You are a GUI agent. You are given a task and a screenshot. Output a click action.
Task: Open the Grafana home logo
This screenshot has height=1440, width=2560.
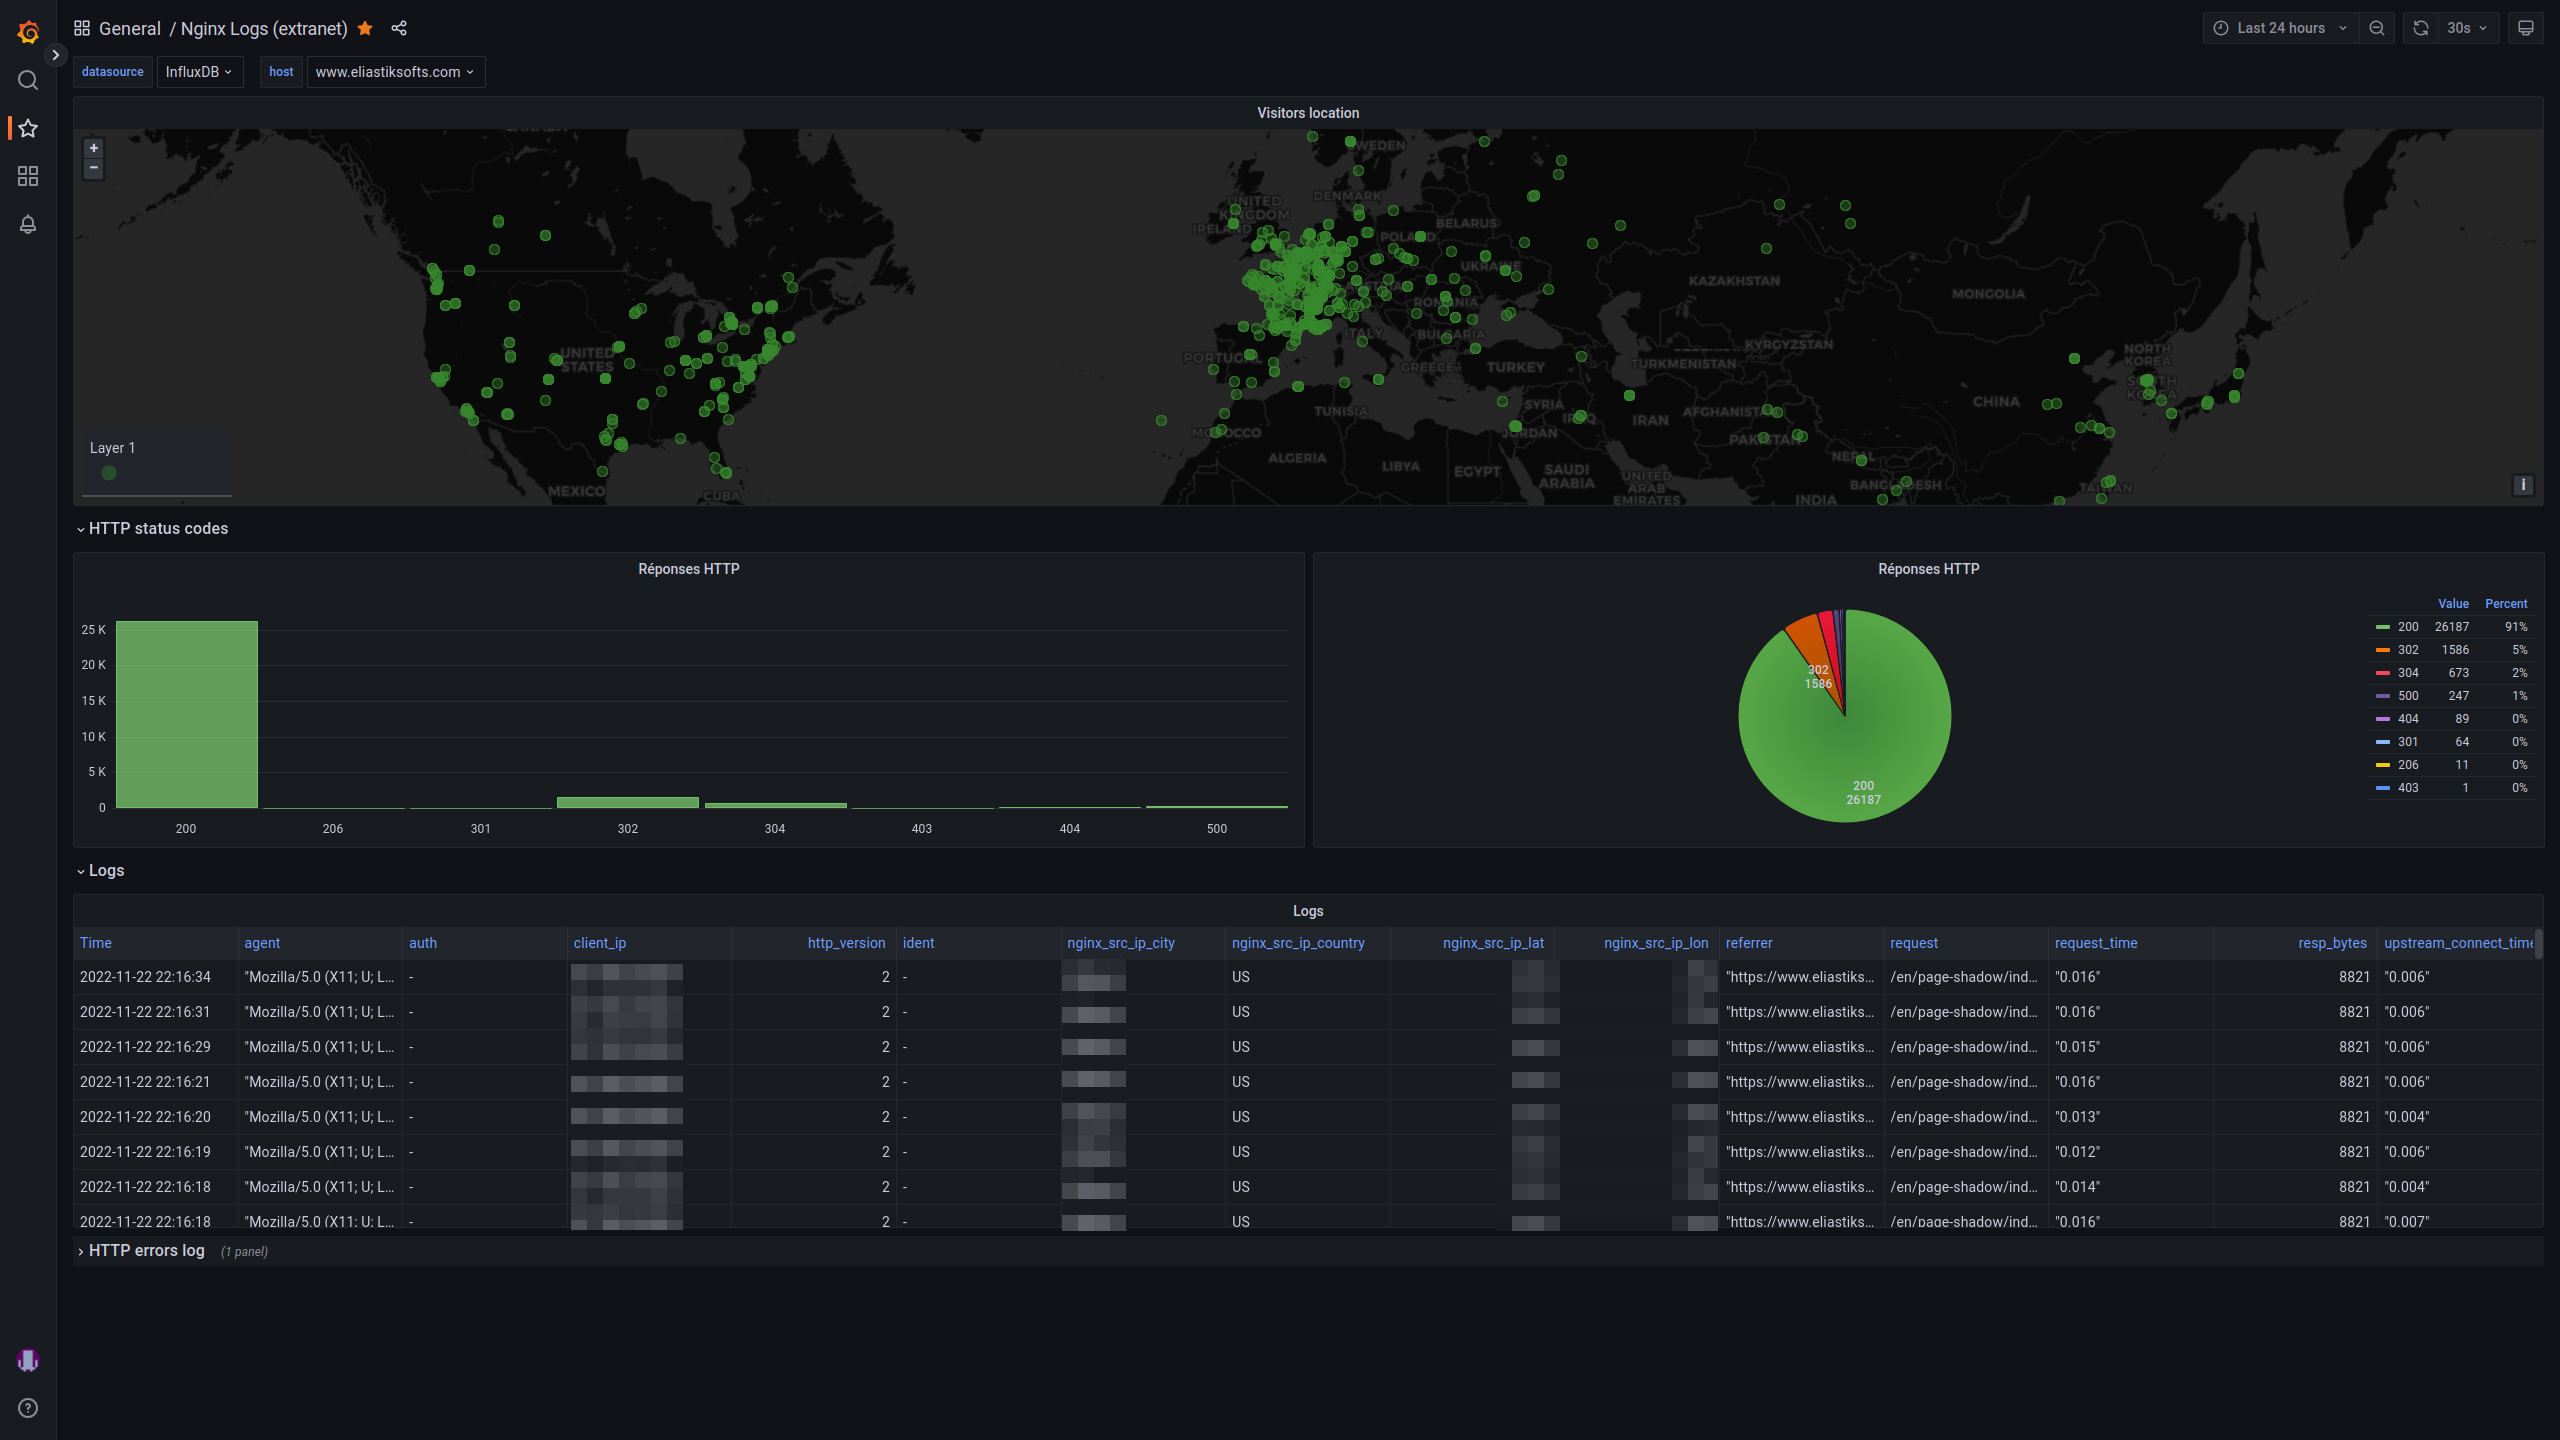(x=28, y=32)
